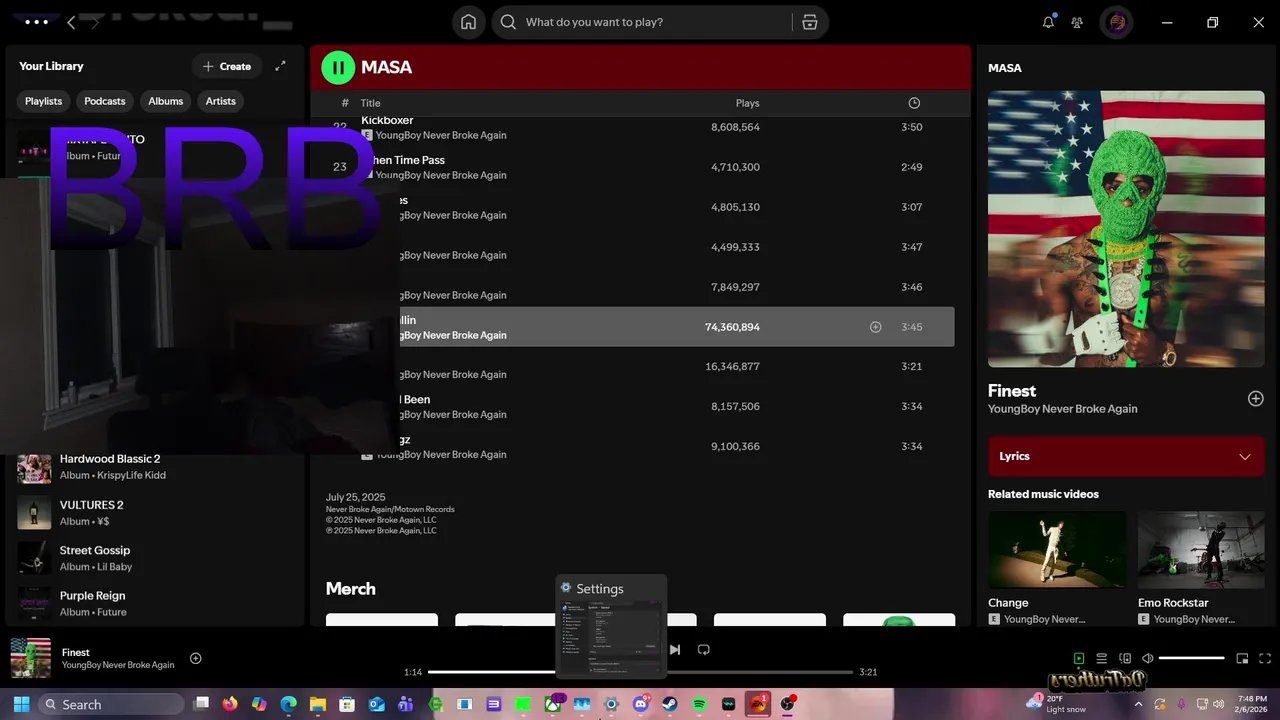The height and width of the screenshot is (720, 1280).
Task: Open the miniplayer
Action: click(1242, 658)
